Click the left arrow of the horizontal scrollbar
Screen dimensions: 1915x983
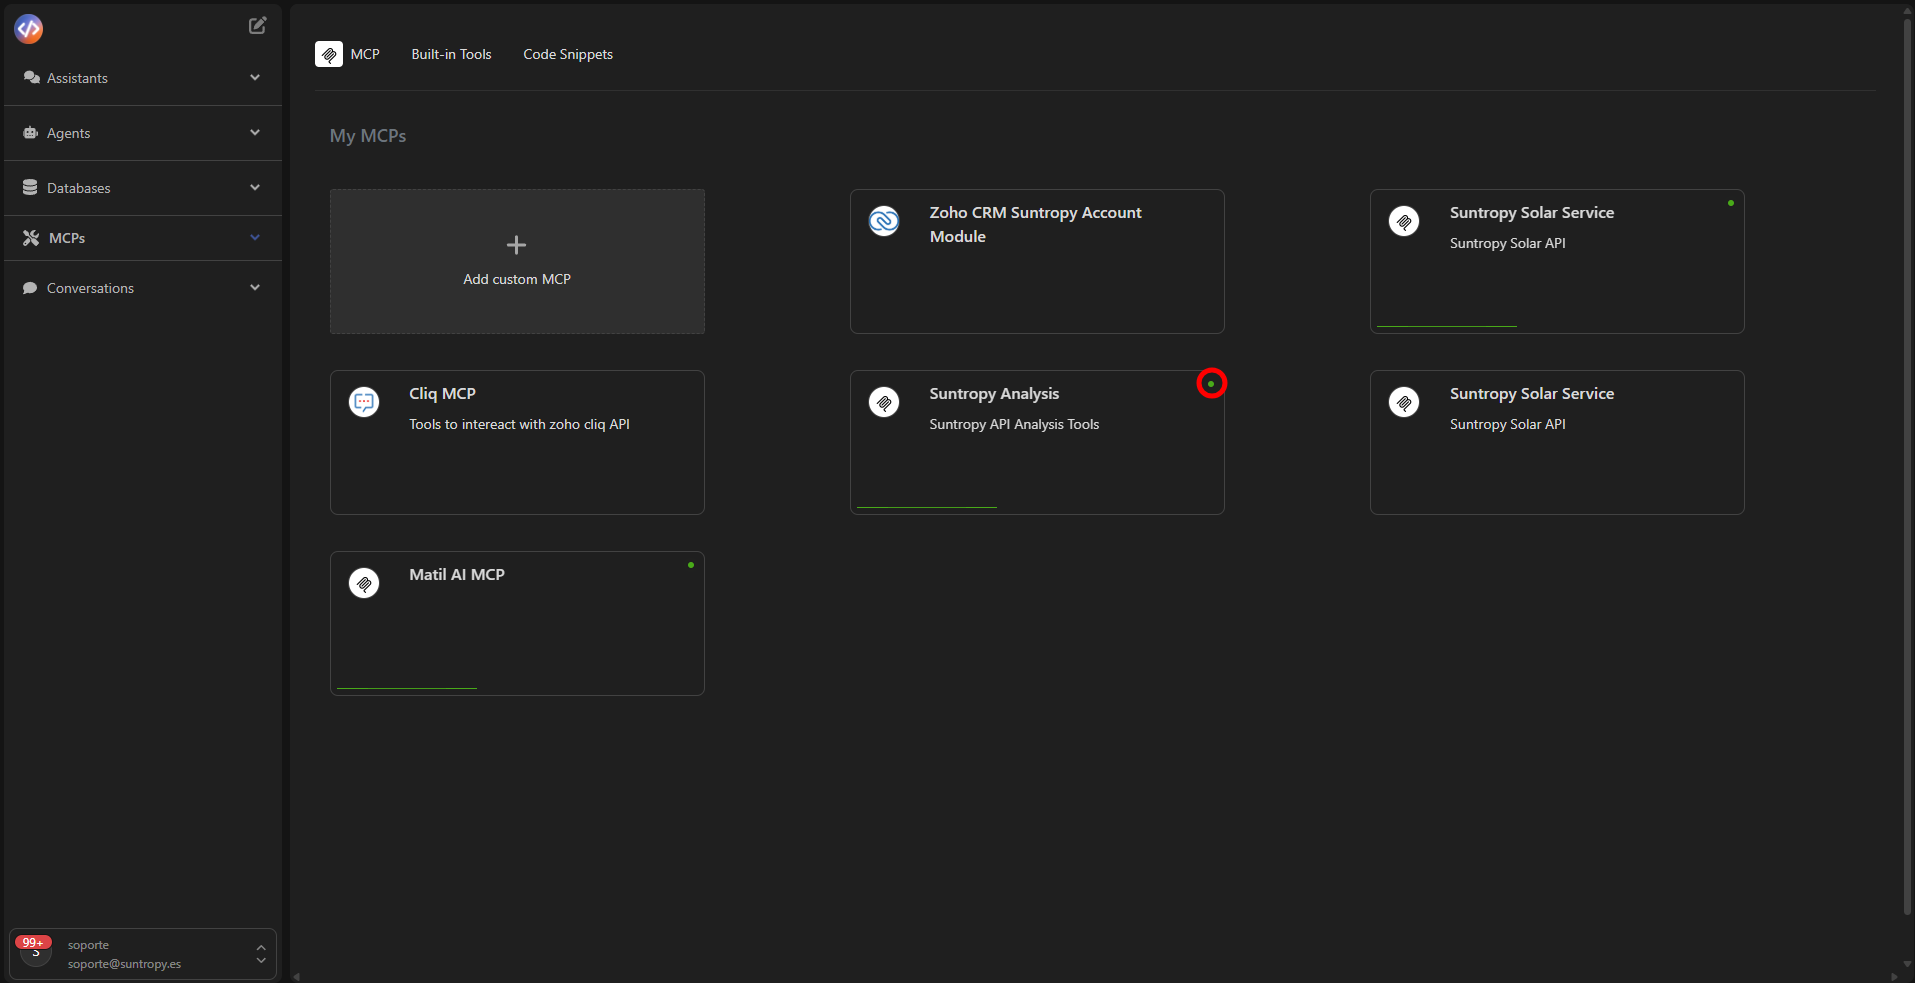(296, 976)
